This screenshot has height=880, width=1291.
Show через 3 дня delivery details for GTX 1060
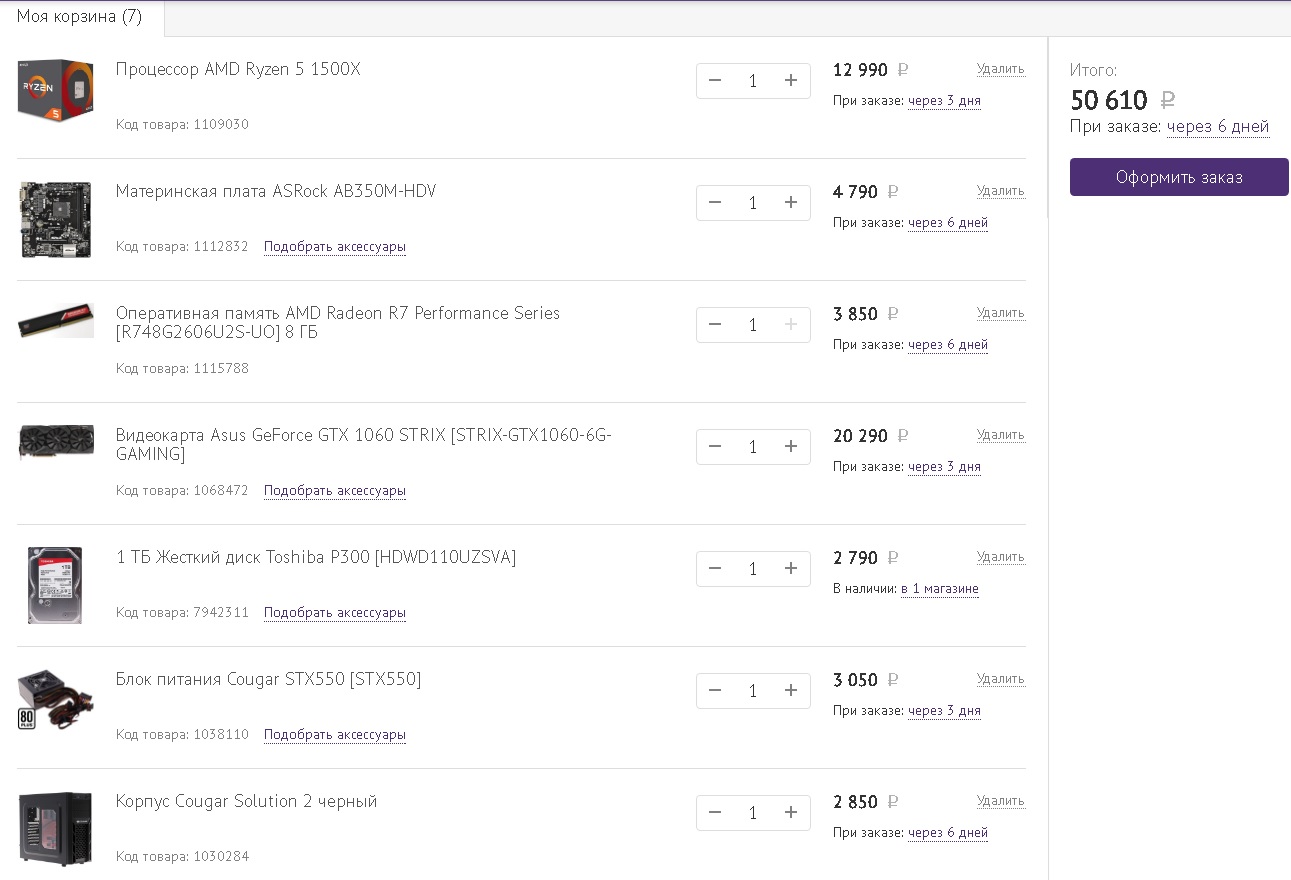tap(944, 467)
